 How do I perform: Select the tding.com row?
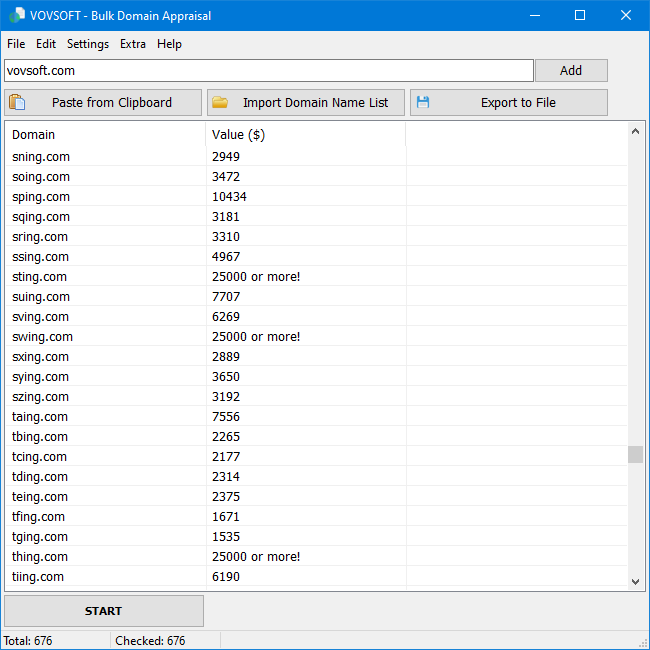point(316,477)
